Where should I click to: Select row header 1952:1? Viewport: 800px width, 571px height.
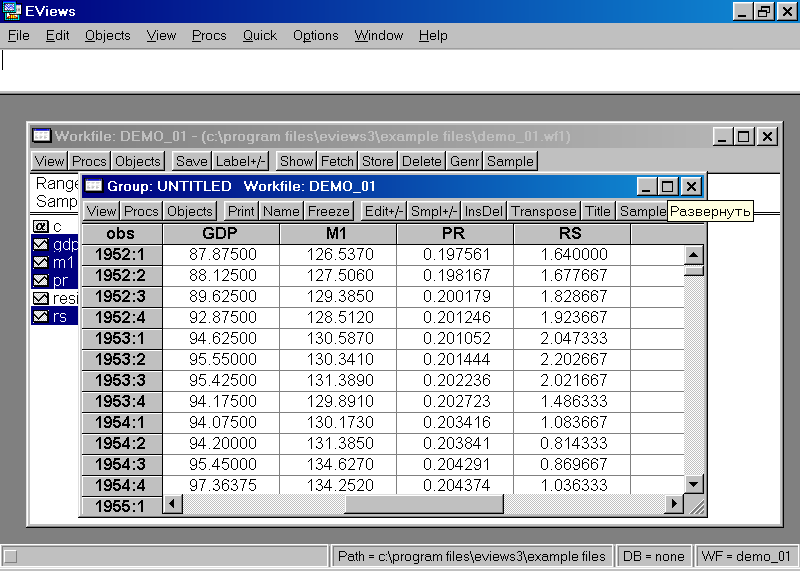[121, 254]
